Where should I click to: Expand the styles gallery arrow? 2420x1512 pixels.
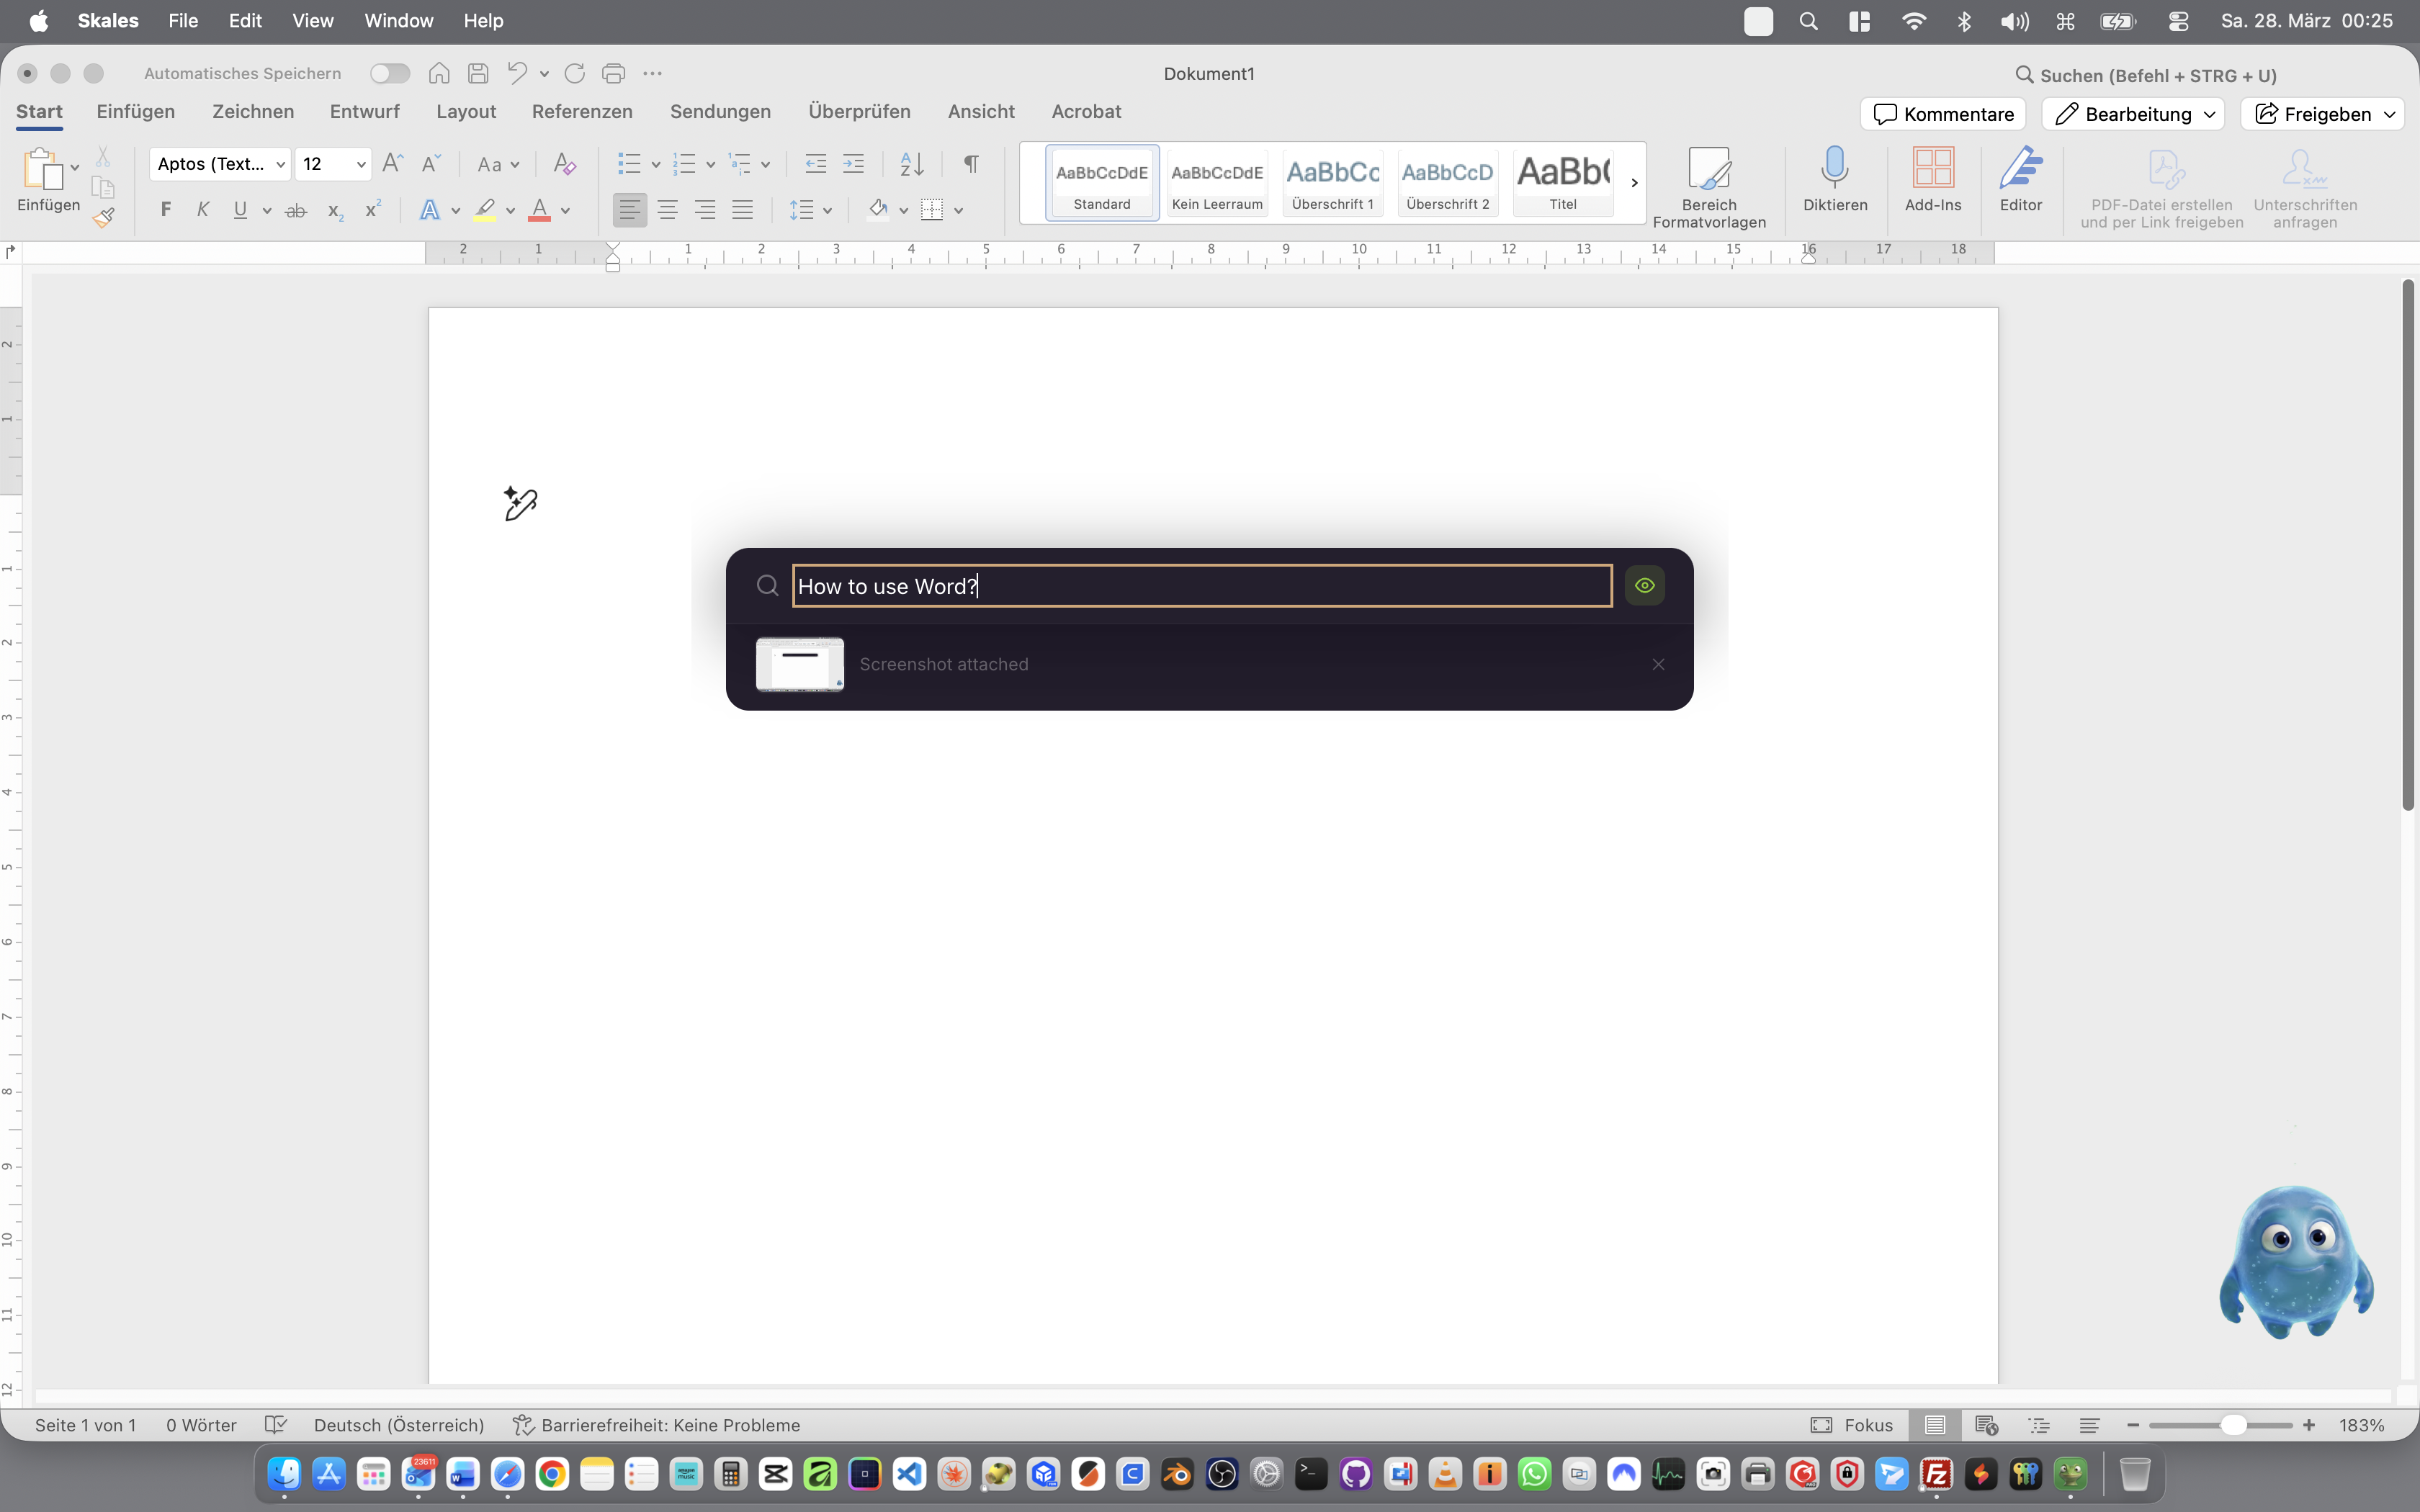pyautogui.click(x=1634, y=183)
